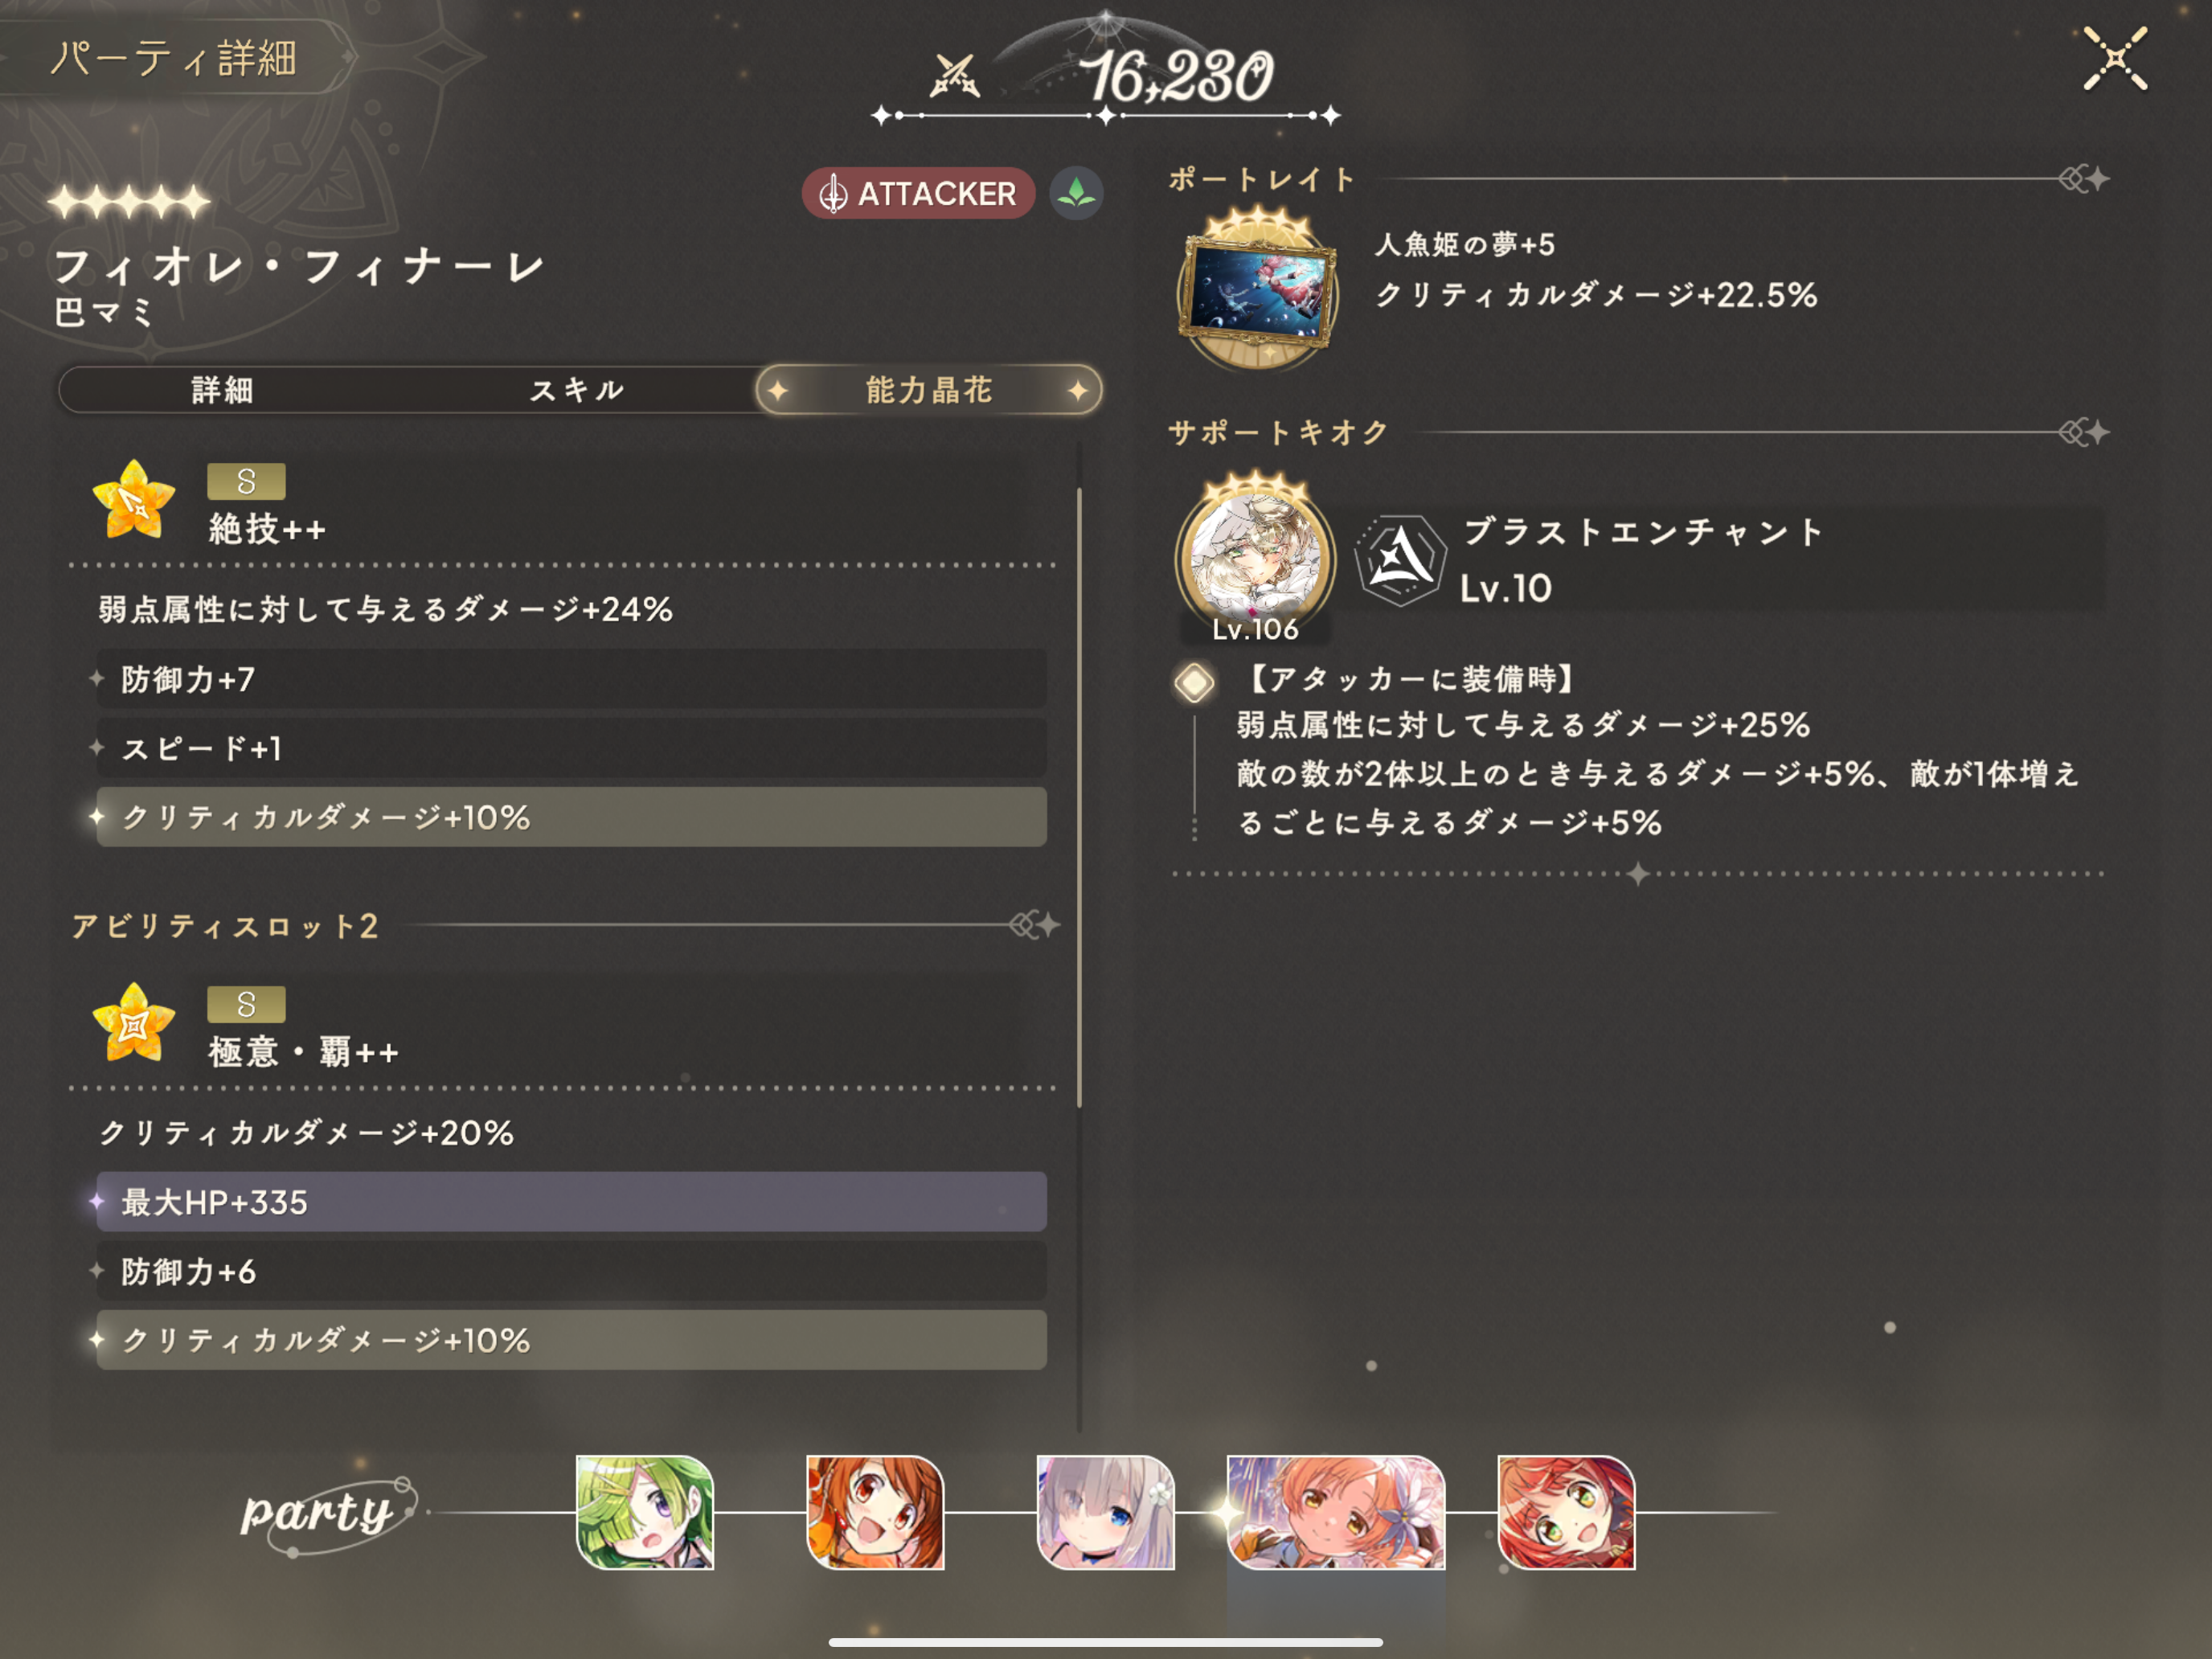
Task: Select the orange-haired cheering party member
Action: point(875,1511)
